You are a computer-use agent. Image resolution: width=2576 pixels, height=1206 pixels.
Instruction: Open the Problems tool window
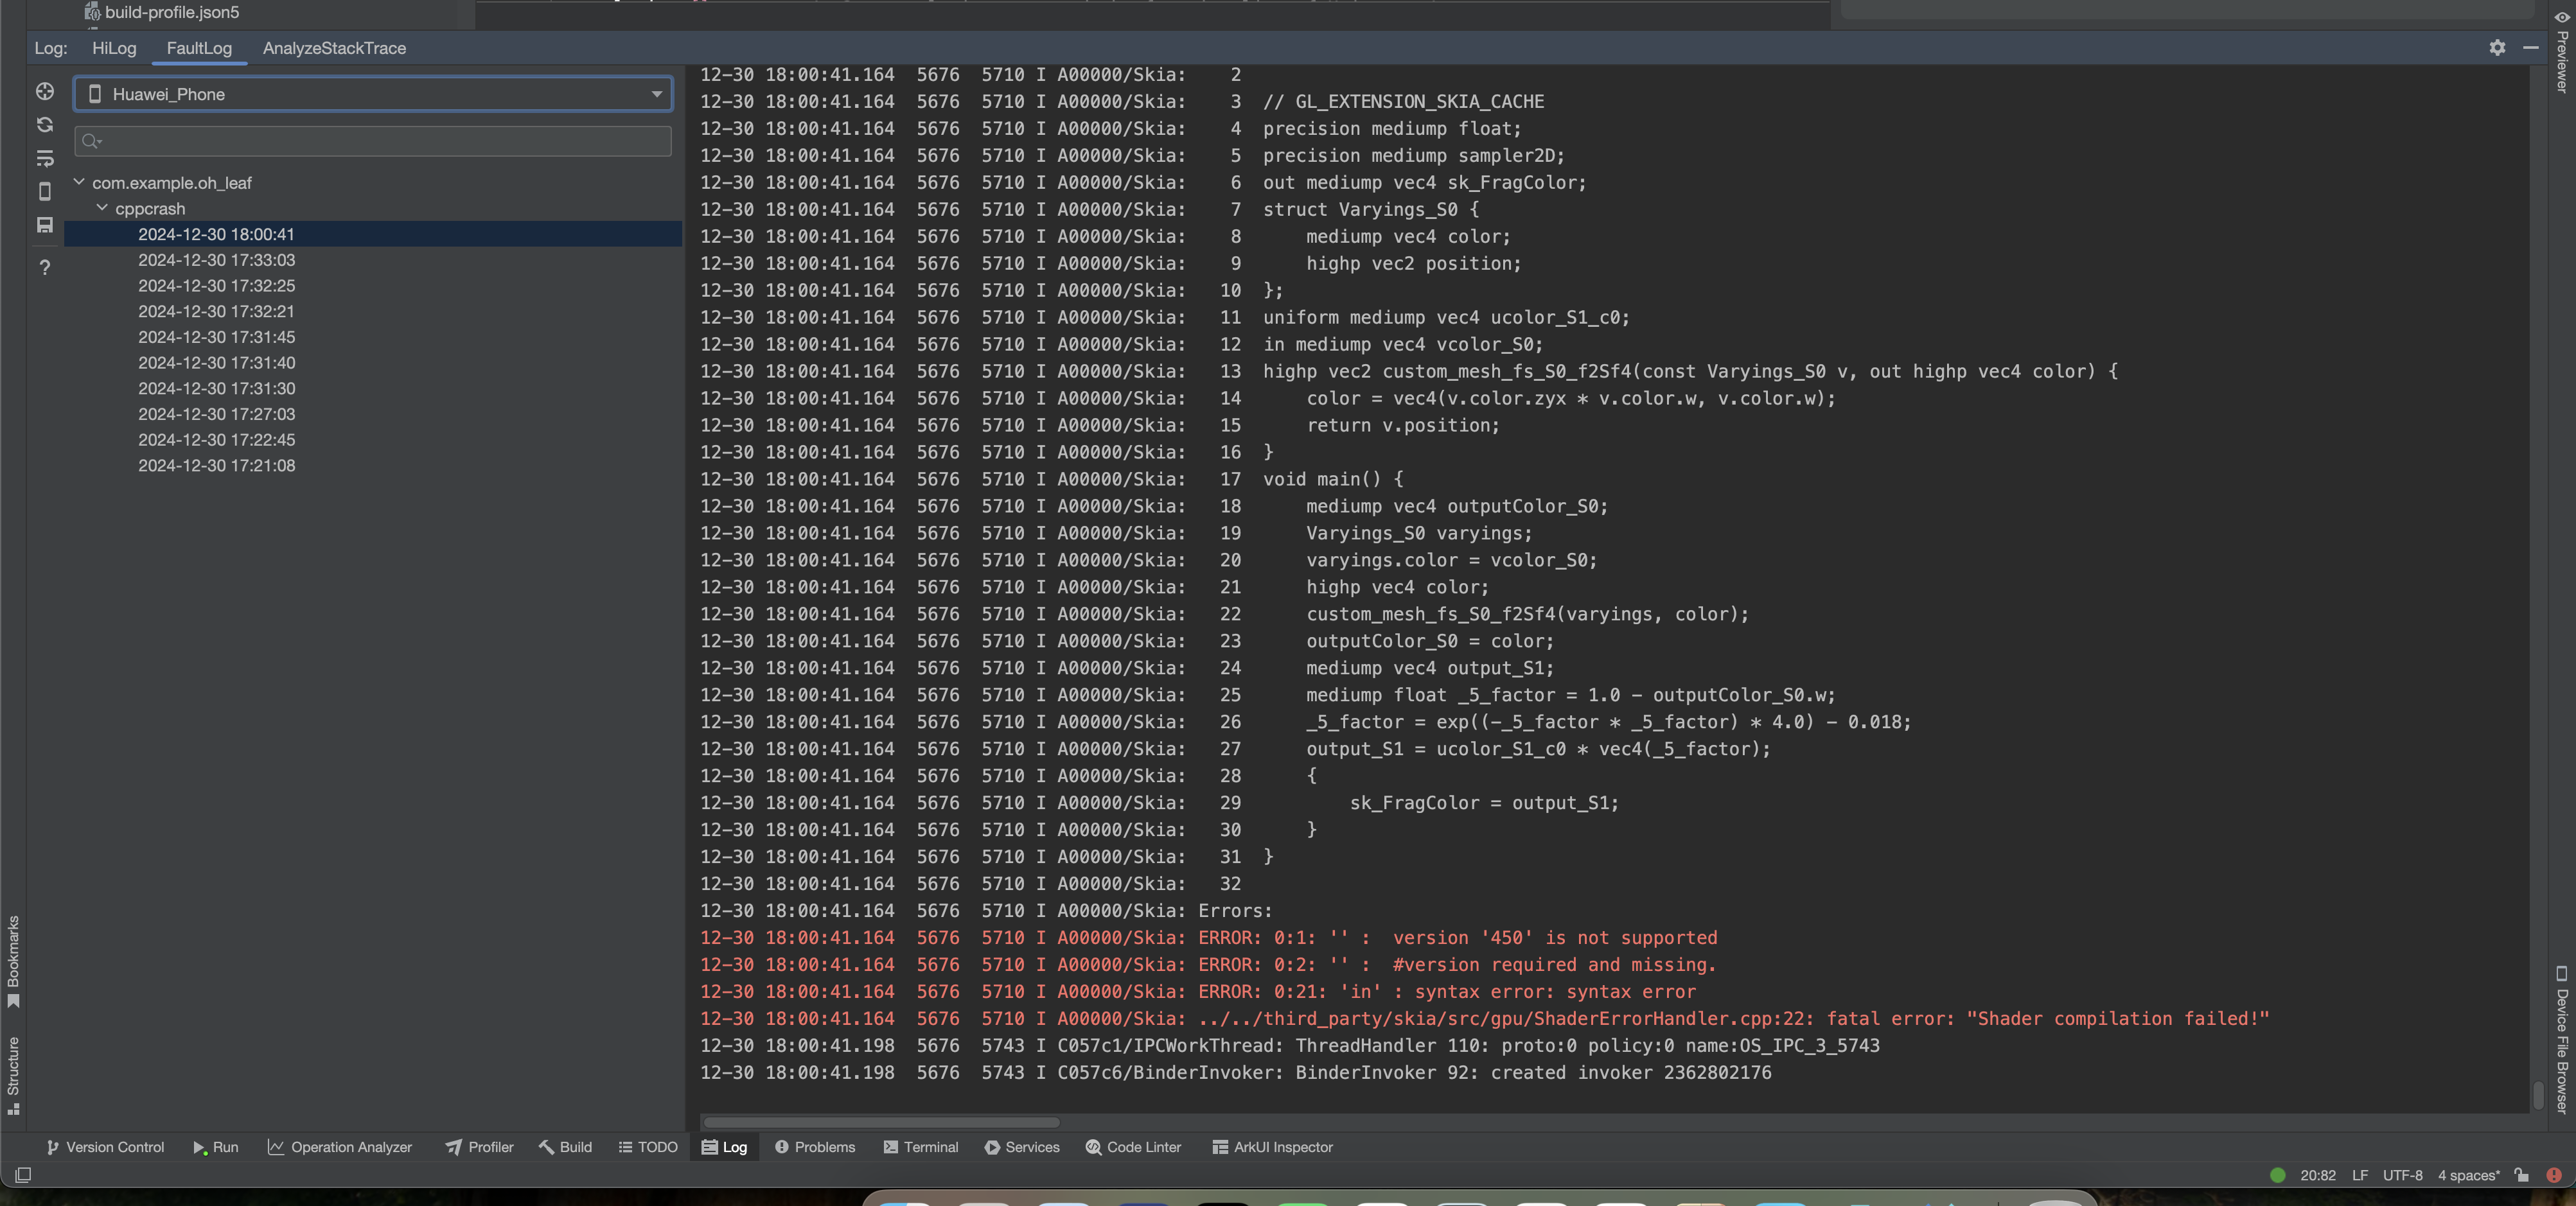tap(815, 1147)
